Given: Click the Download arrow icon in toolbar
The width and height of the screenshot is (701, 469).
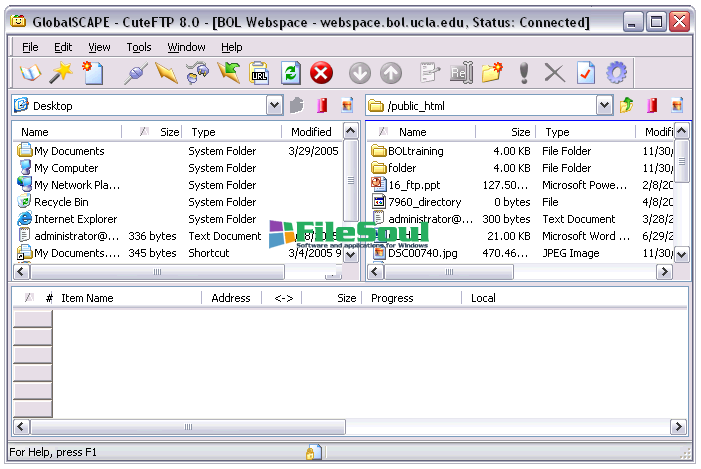Looking at the screenshot, I should point(360,72).
